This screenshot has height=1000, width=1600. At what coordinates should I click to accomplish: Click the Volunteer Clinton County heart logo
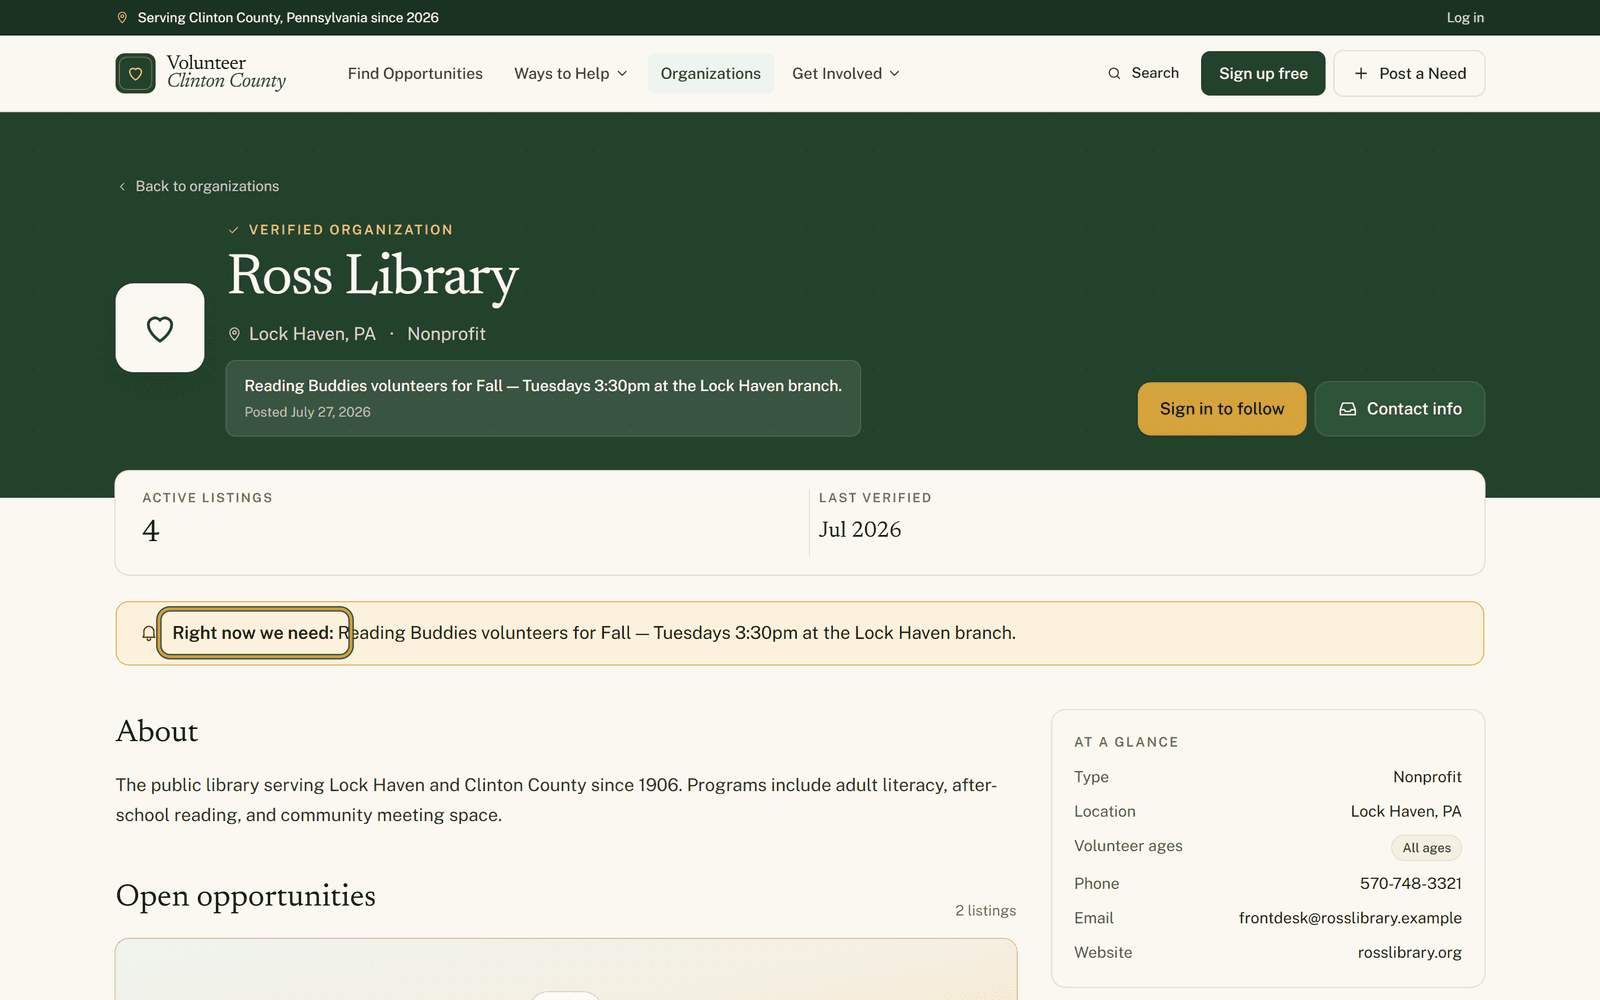click(135, 73)
